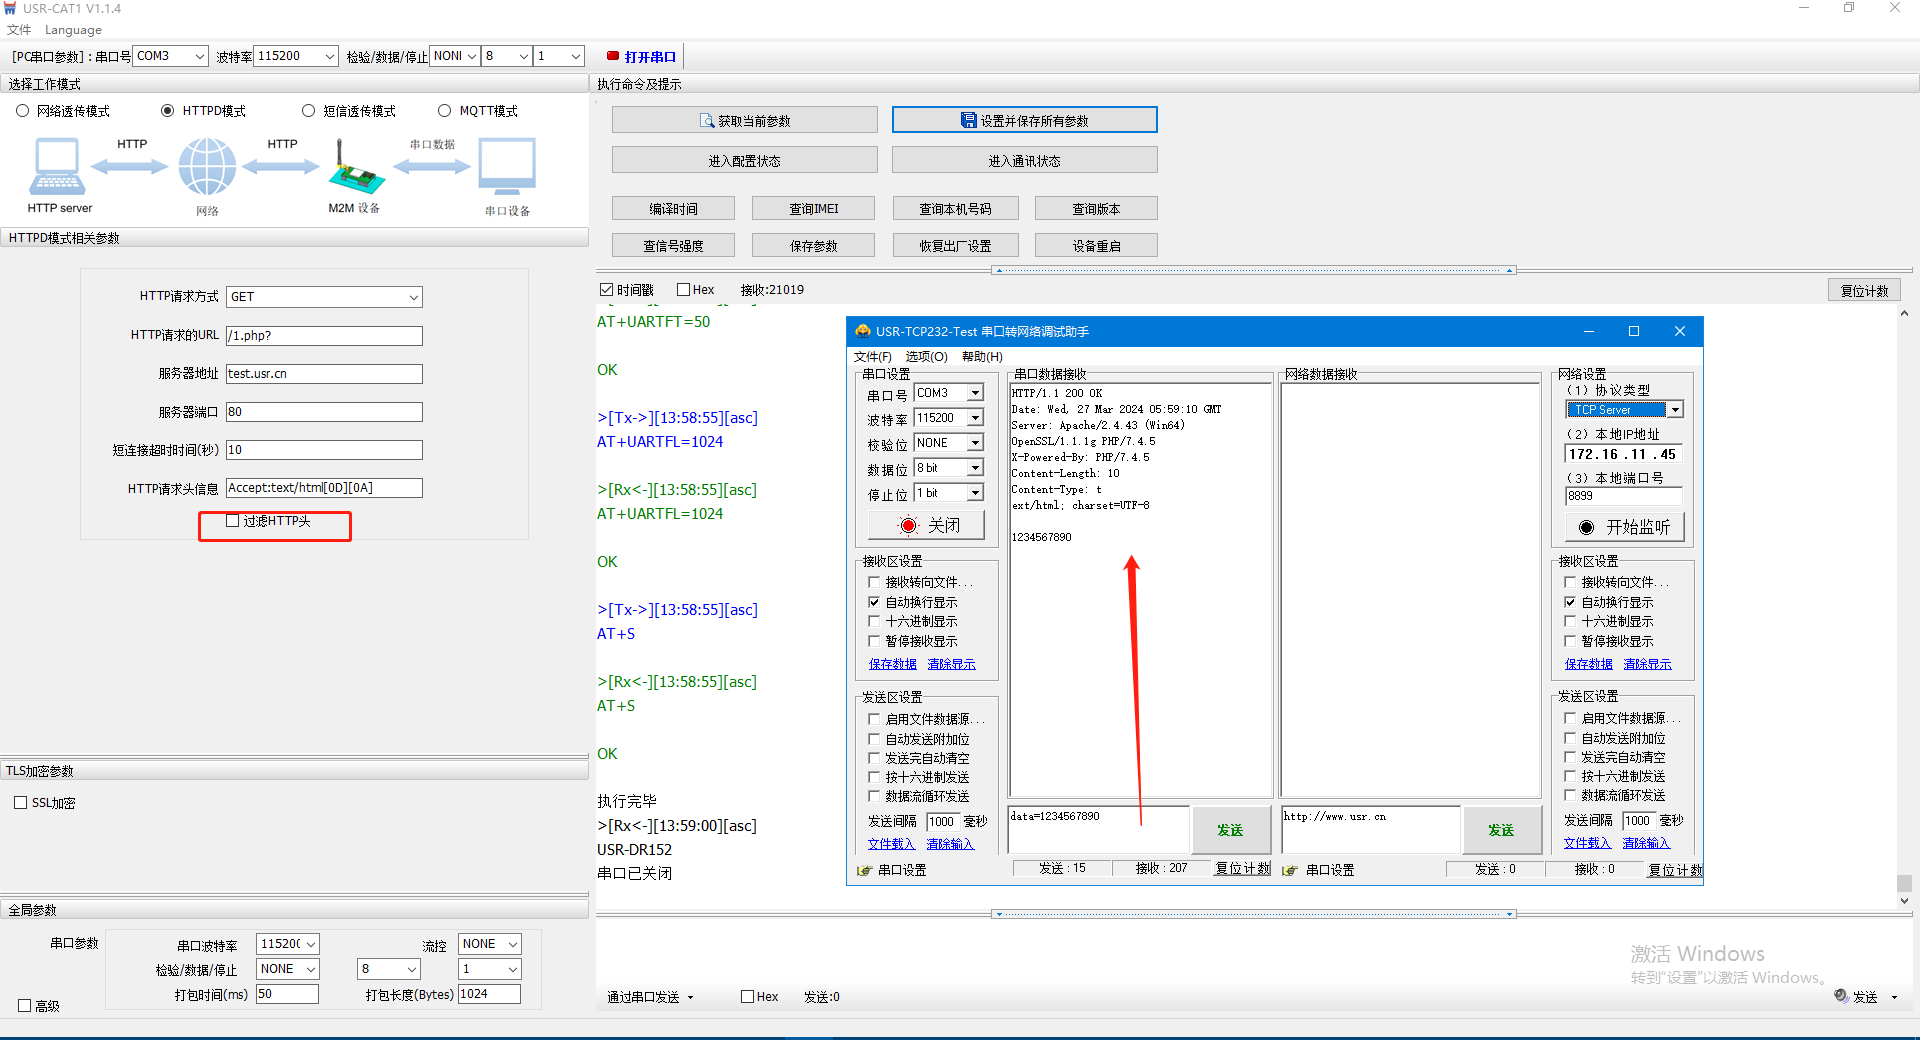Open the Language menu
The height and width of the screenshot is (1040, 1920).
click(73, 30)
